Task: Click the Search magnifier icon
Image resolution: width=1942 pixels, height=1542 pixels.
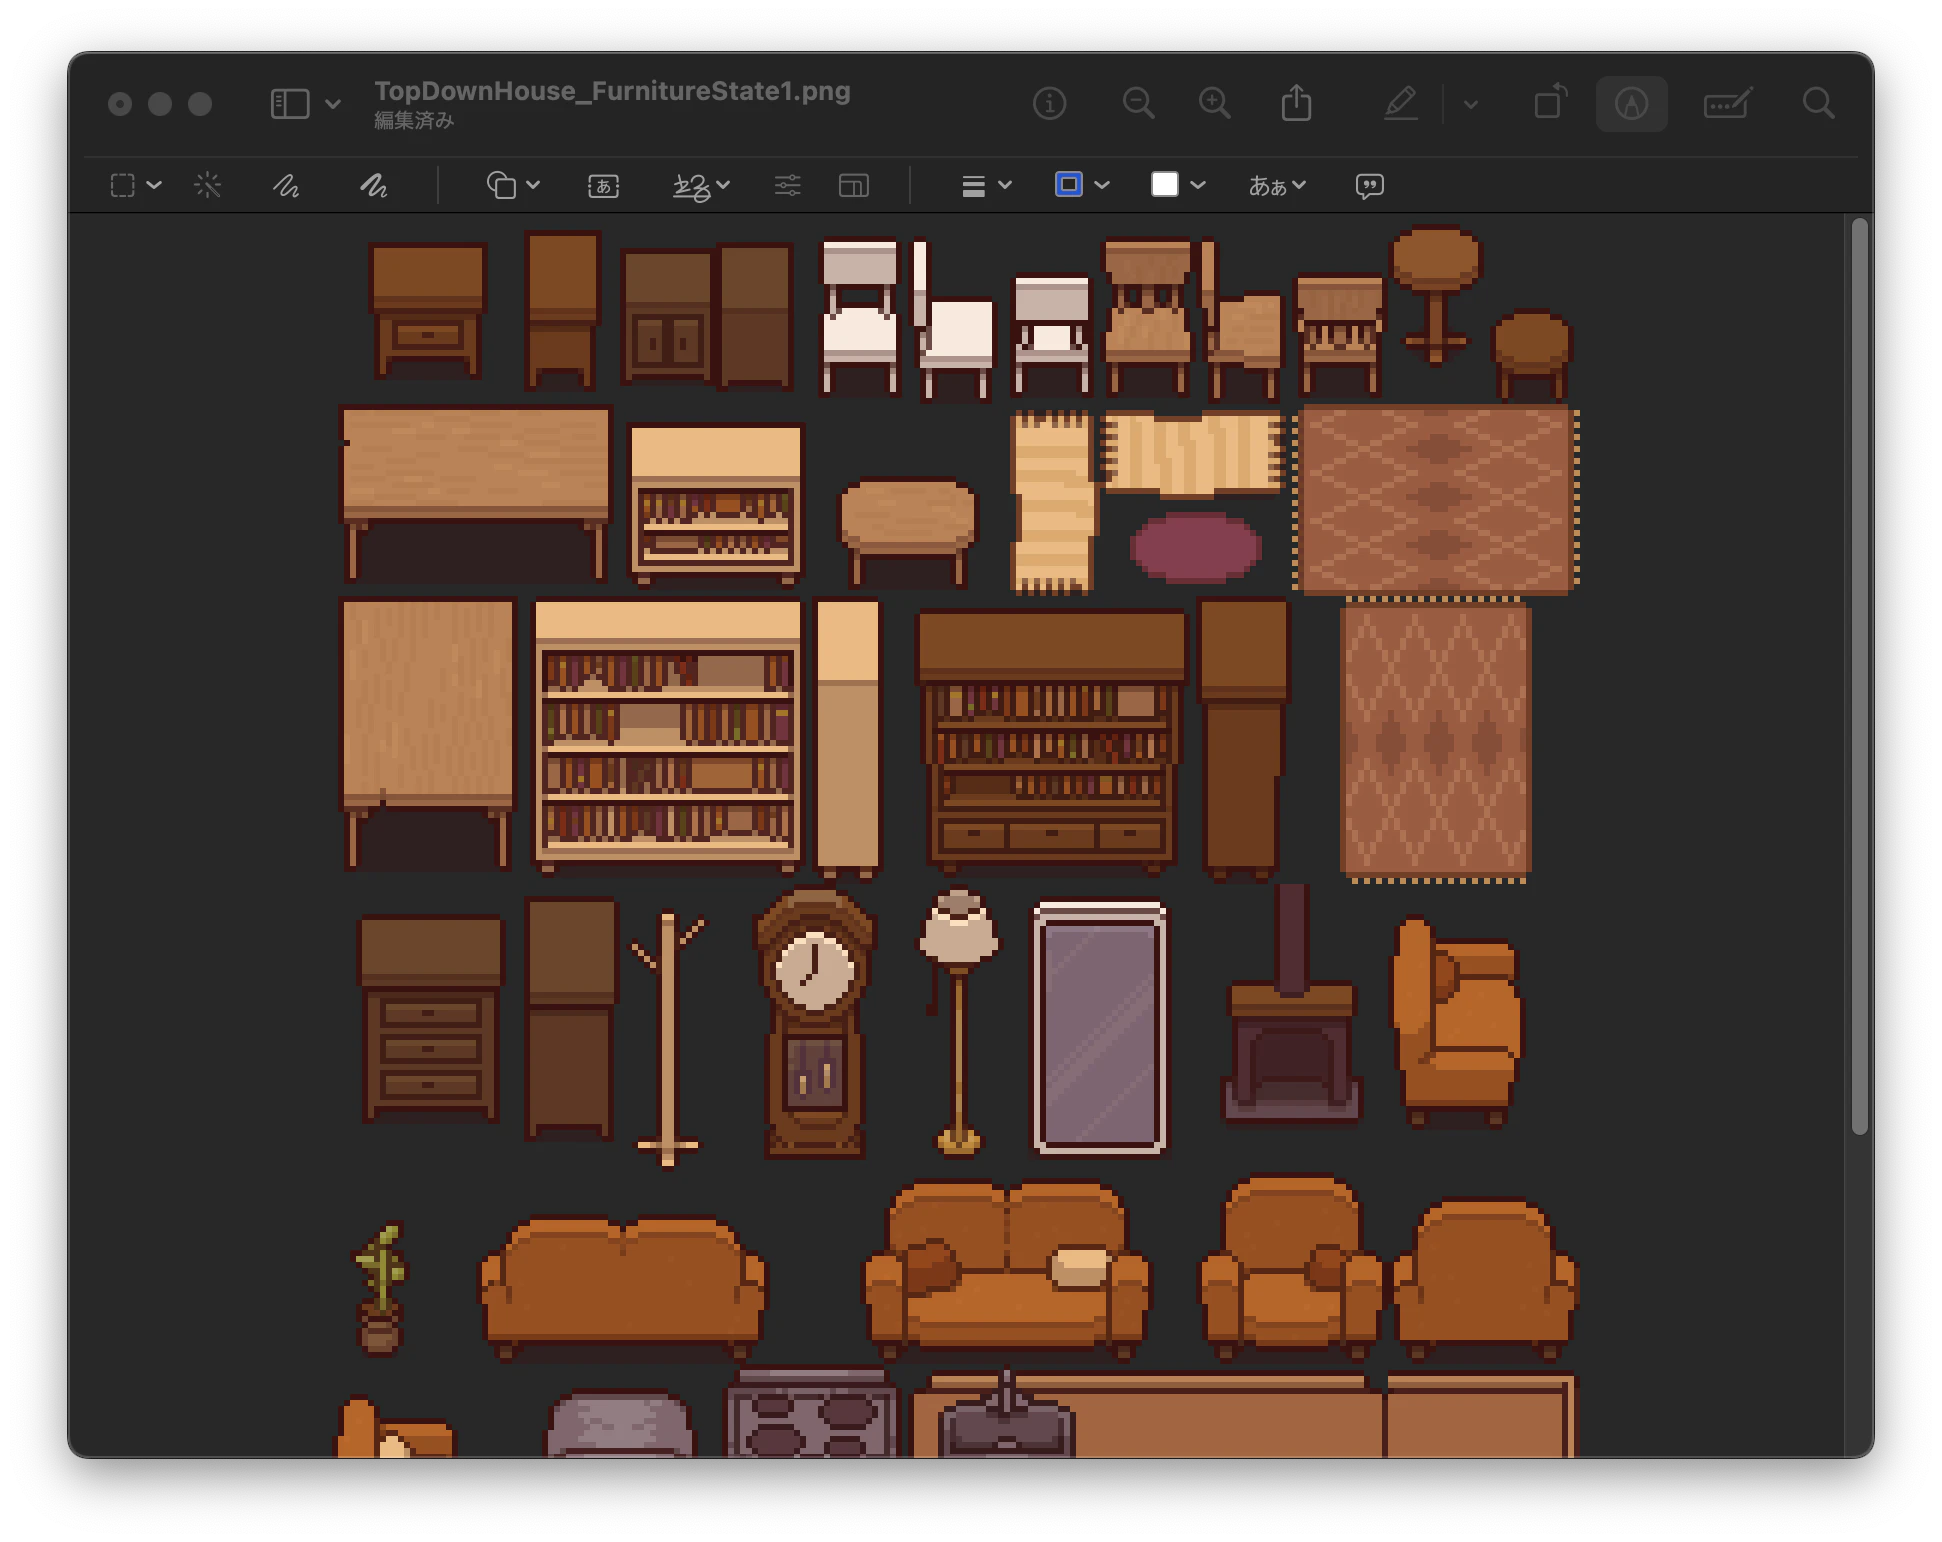Action: point(1818,103)
